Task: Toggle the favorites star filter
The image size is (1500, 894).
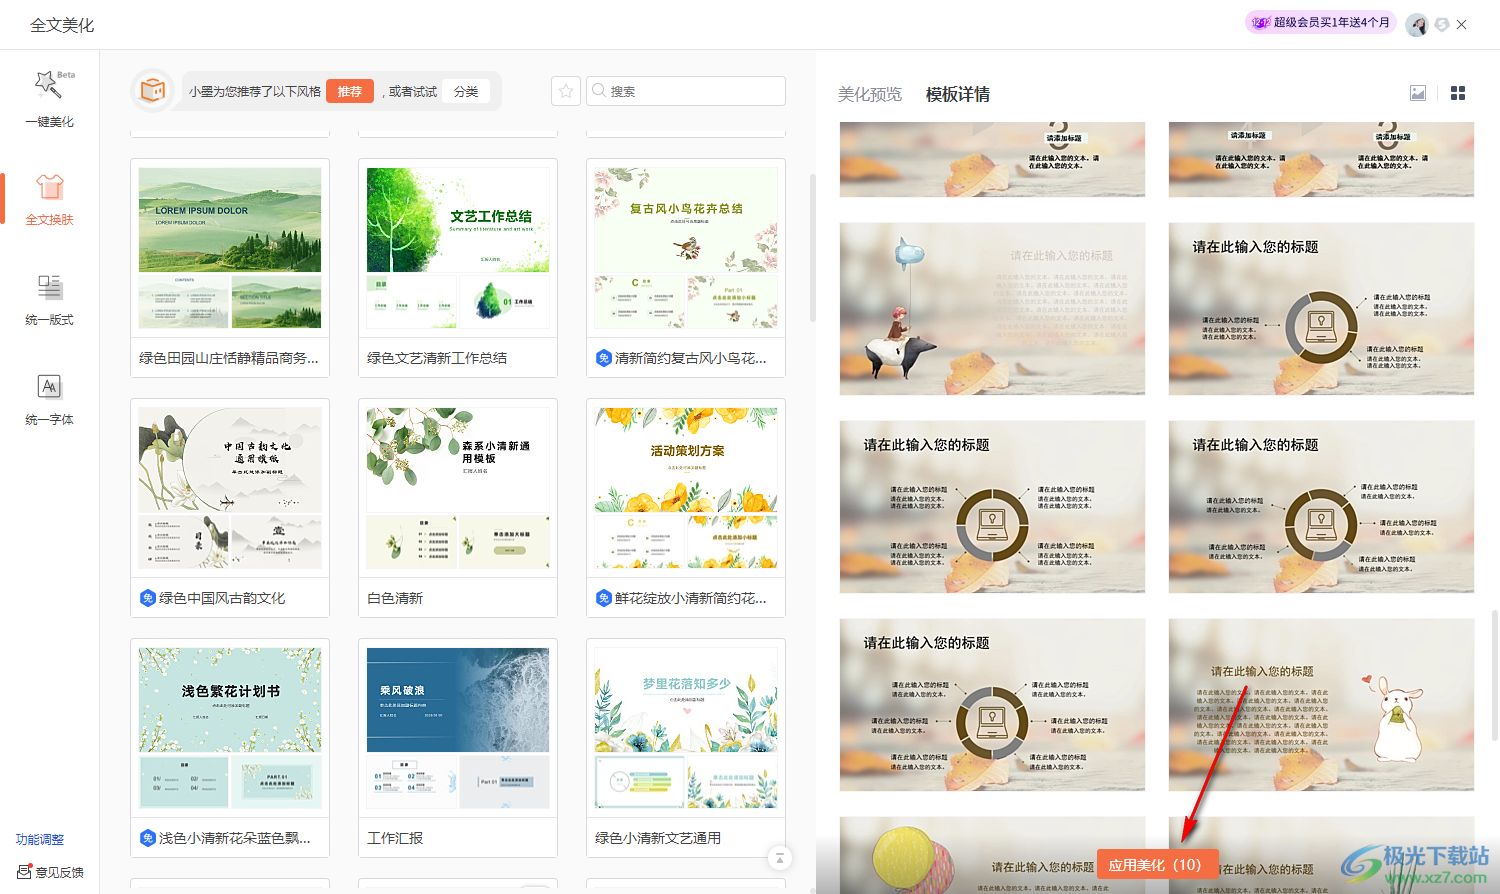Action: [566, 91]
